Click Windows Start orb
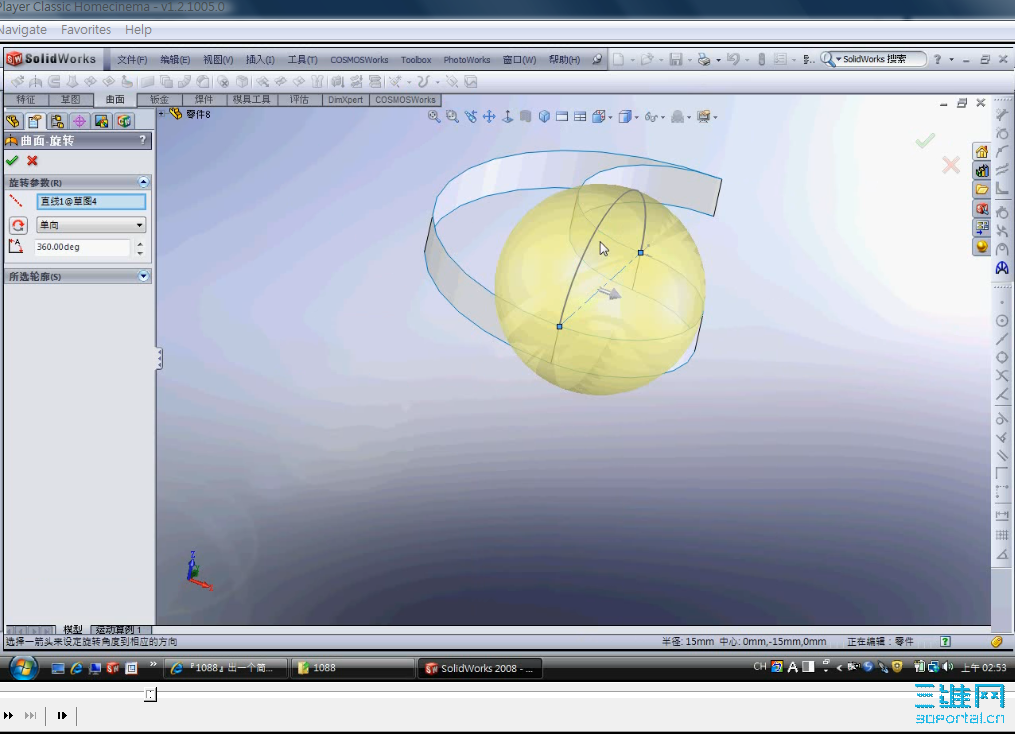1015x734 pixels. click(23, 667)
